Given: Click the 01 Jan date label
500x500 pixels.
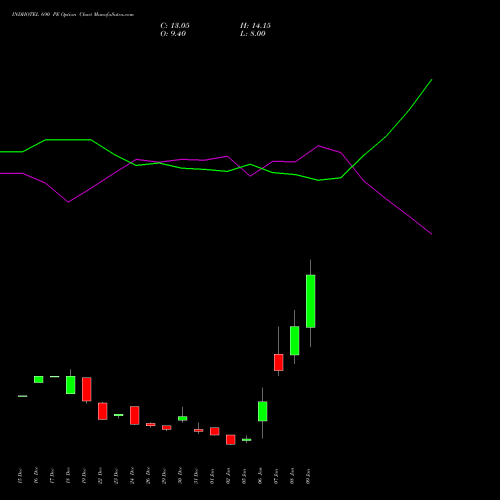Looking at the screenshot, I should pyautogui.click(x=212, y=476).
